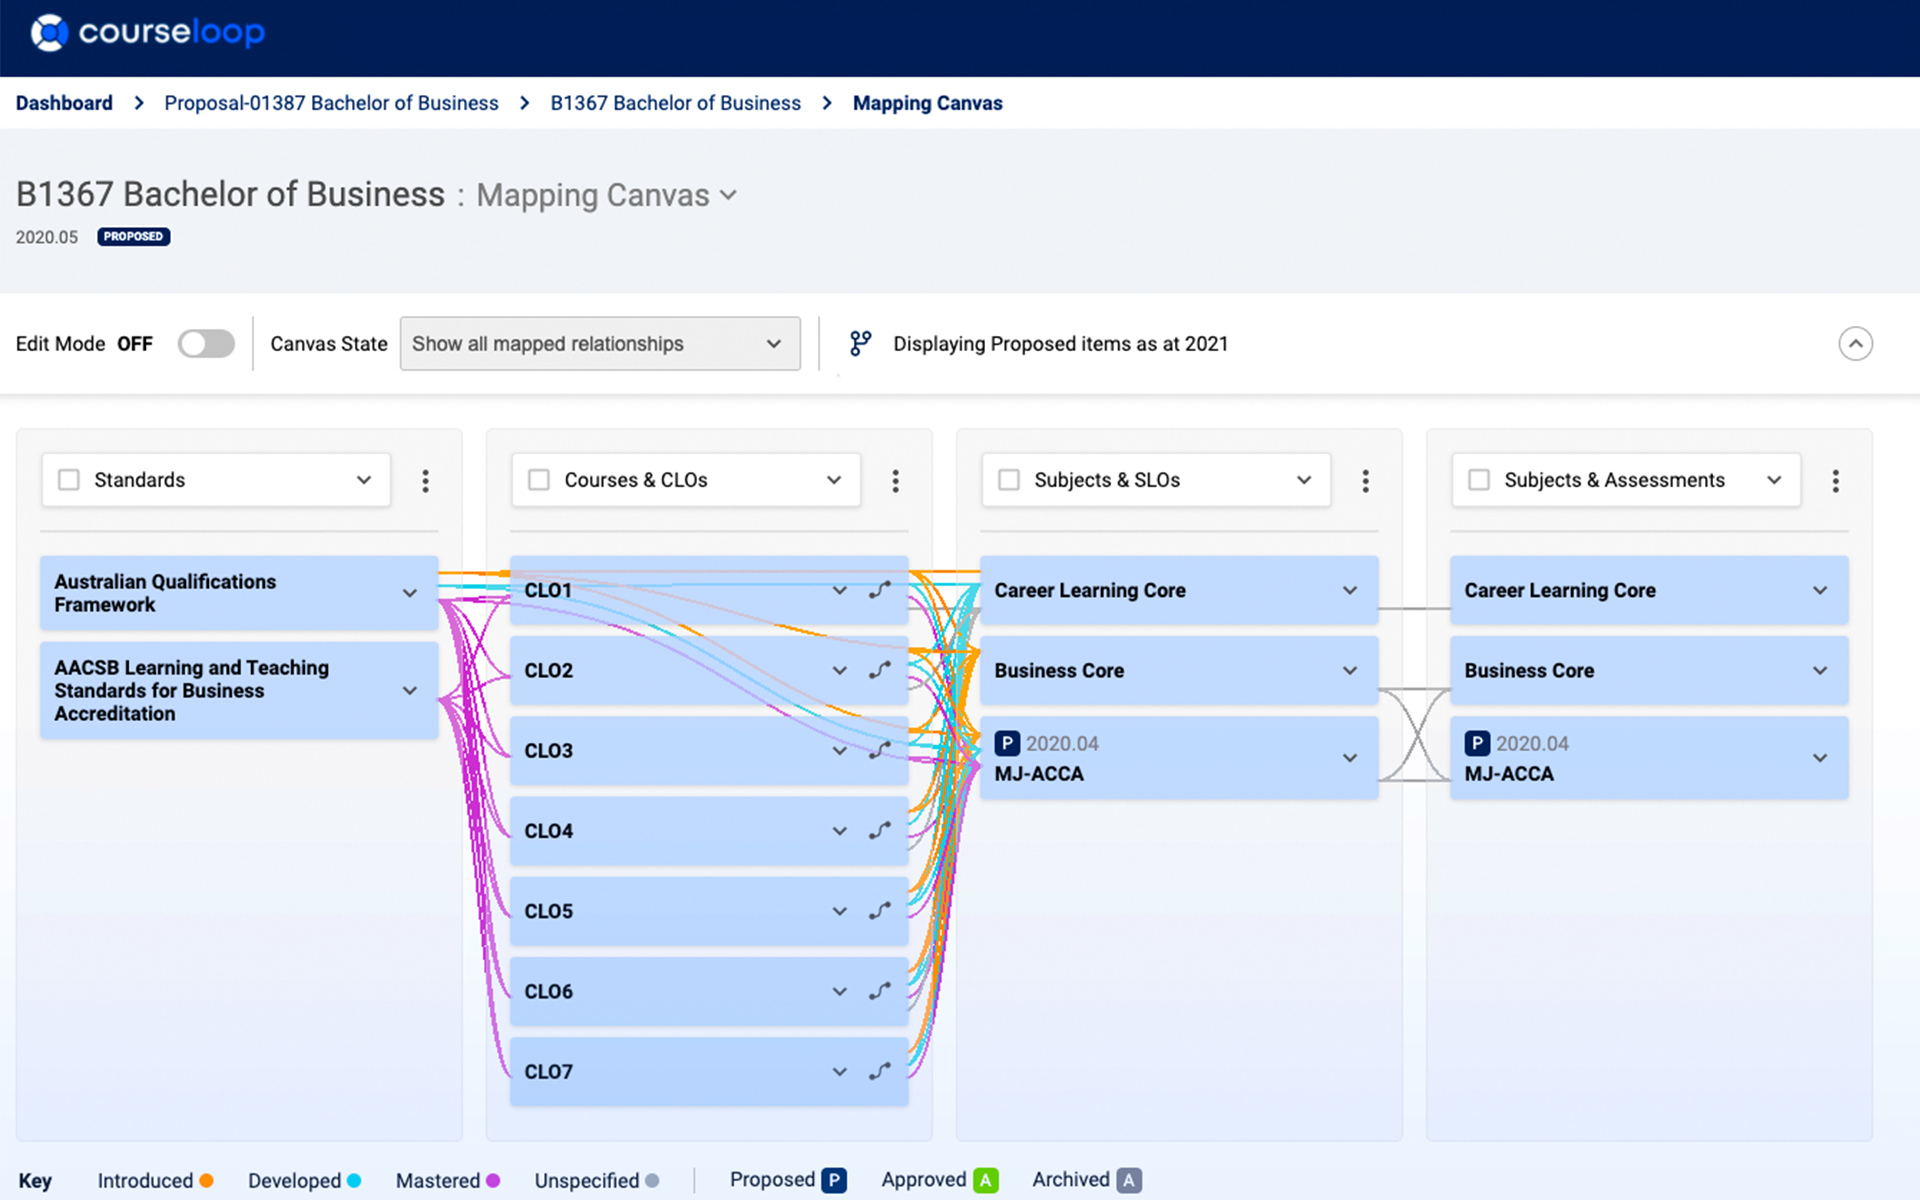
Task: Check the Courses & CLOs checkbox
Action: 539,480
